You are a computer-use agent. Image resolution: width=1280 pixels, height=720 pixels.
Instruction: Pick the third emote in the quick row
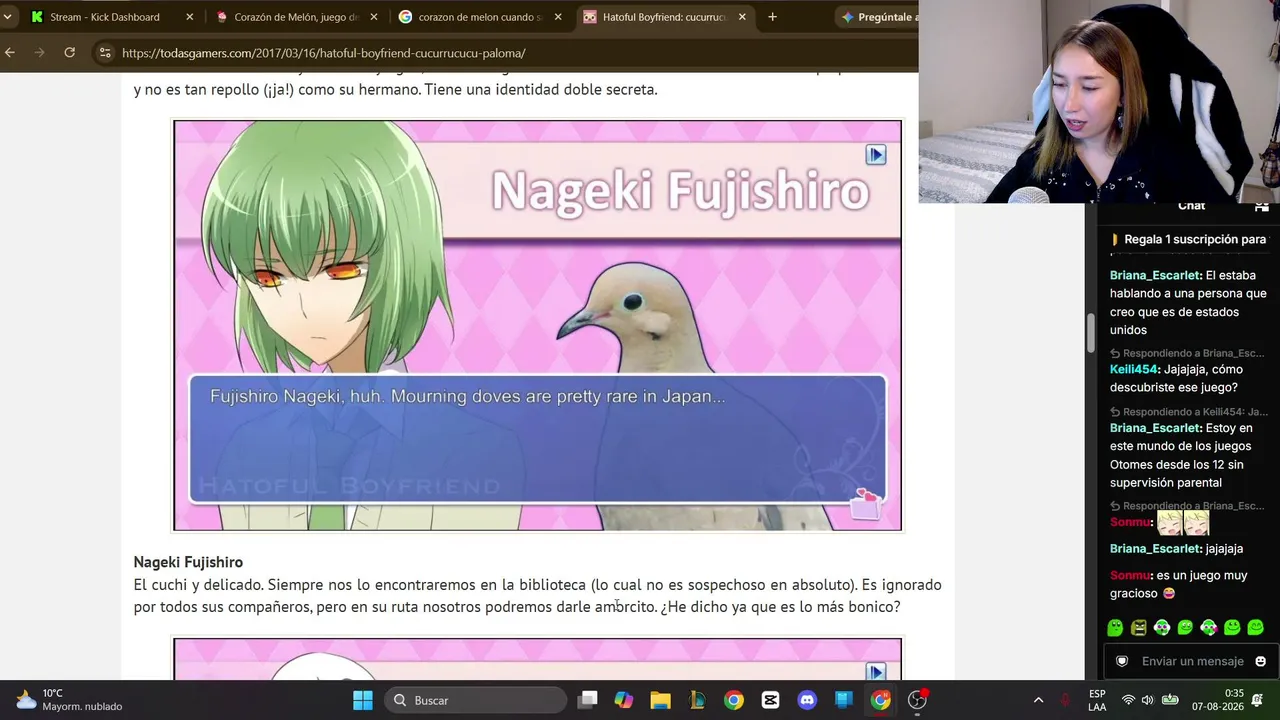pyautogui.click(x=1162, y=628)
